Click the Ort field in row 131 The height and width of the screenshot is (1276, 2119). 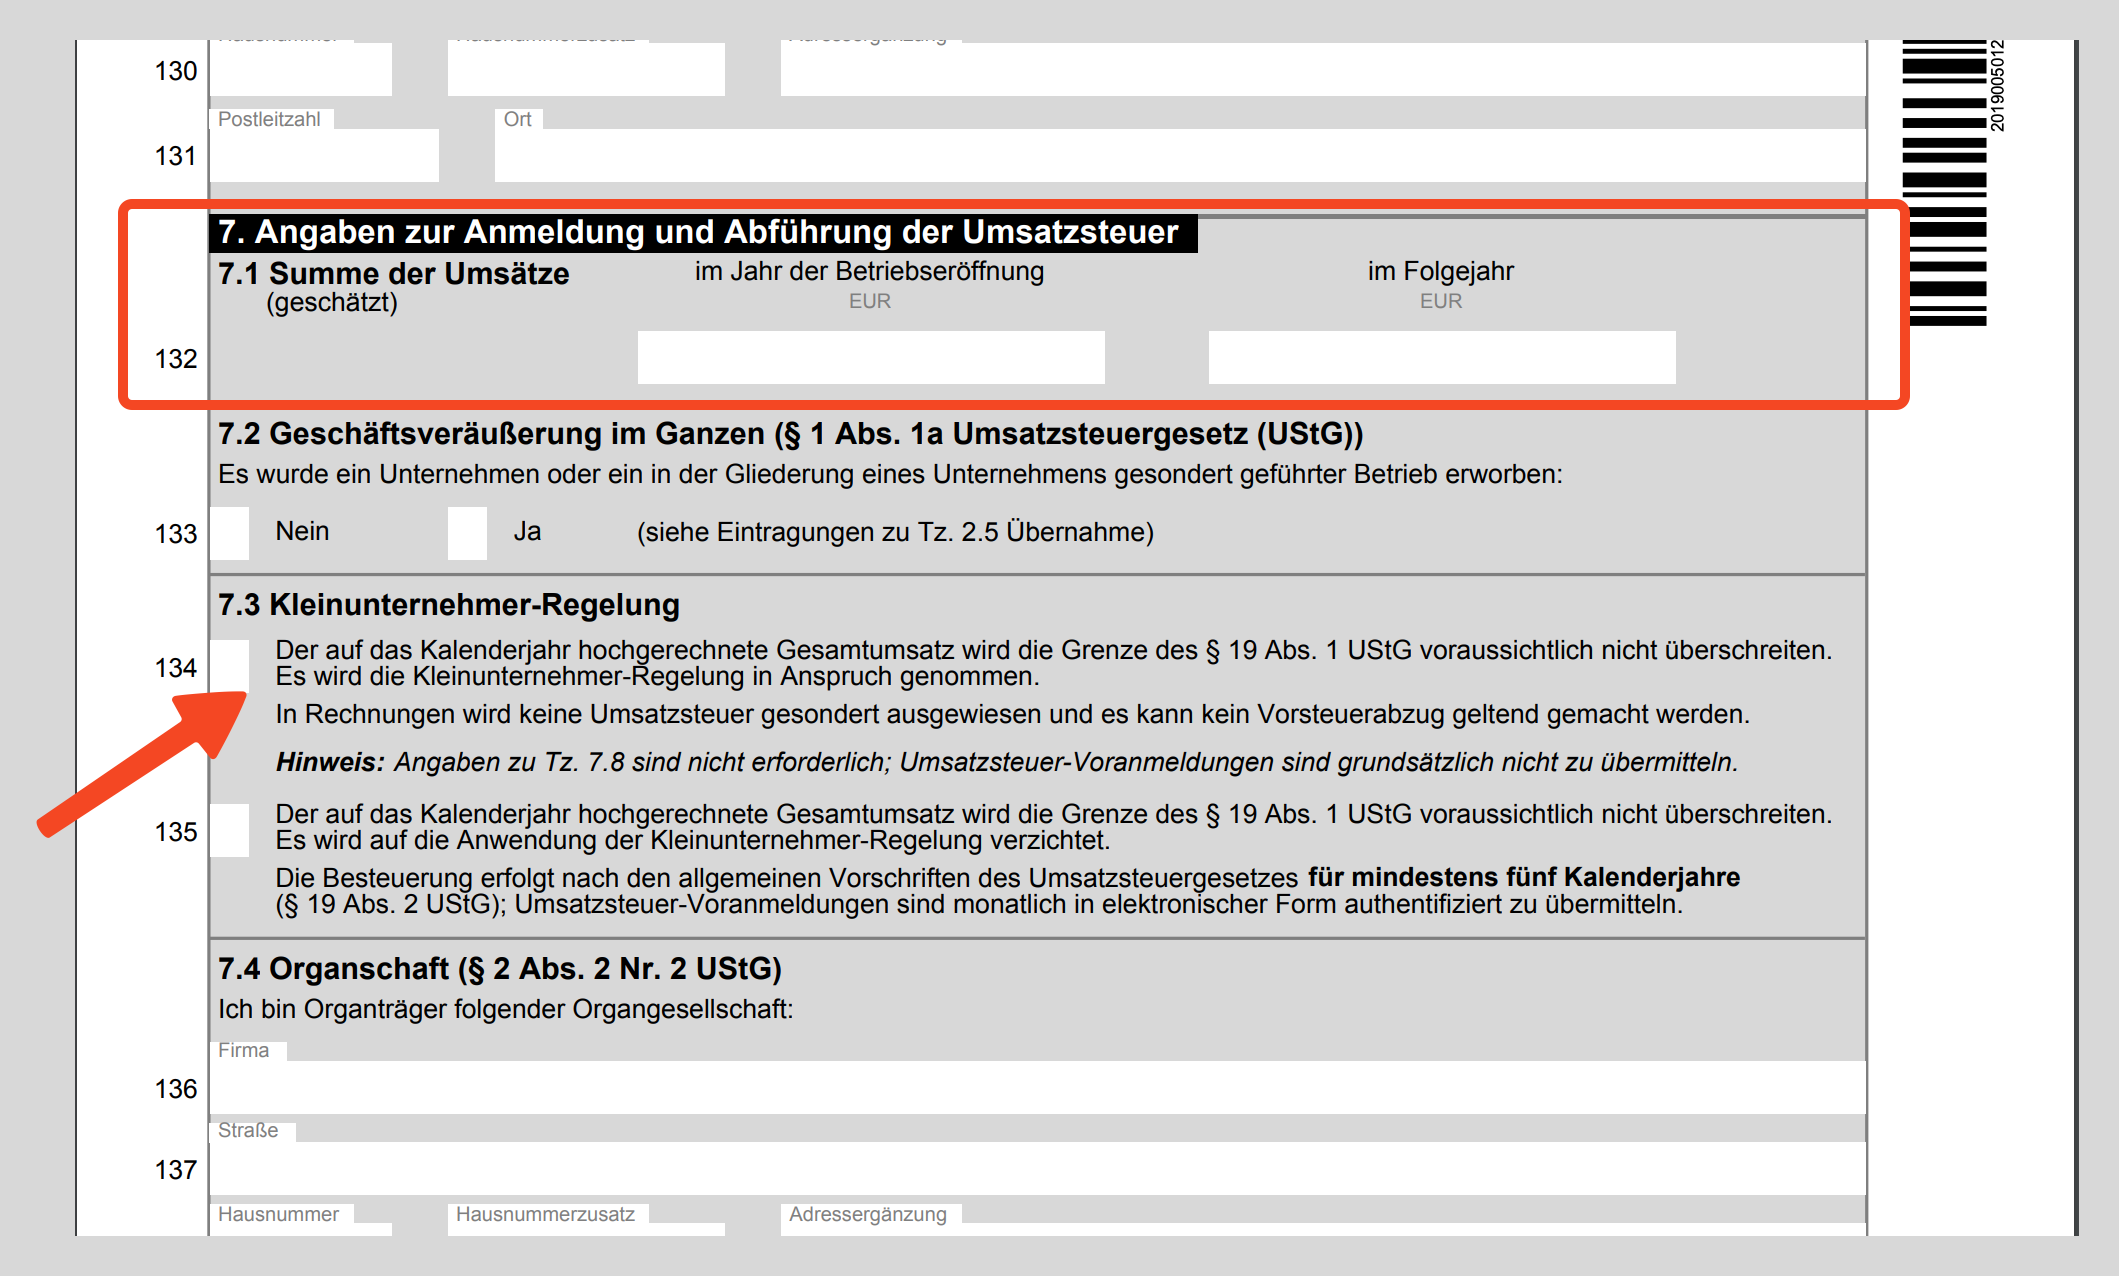1180,155
